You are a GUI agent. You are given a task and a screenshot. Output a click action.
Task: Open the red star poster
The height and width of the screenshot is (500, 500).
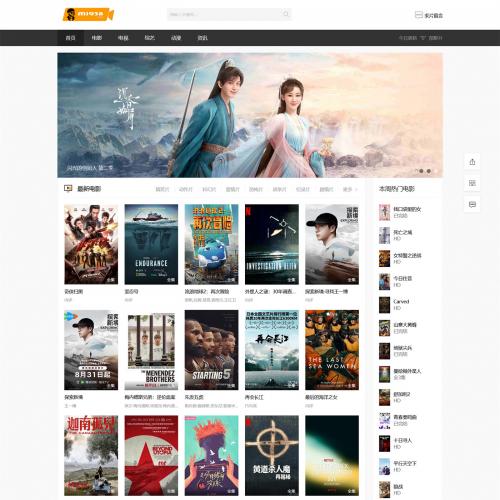coord(151,456)
